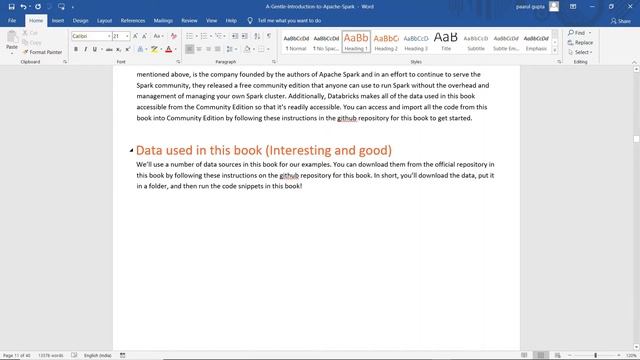The image size is (640, 360).
Task: Decrease paragraph indent
Action: 235,36
